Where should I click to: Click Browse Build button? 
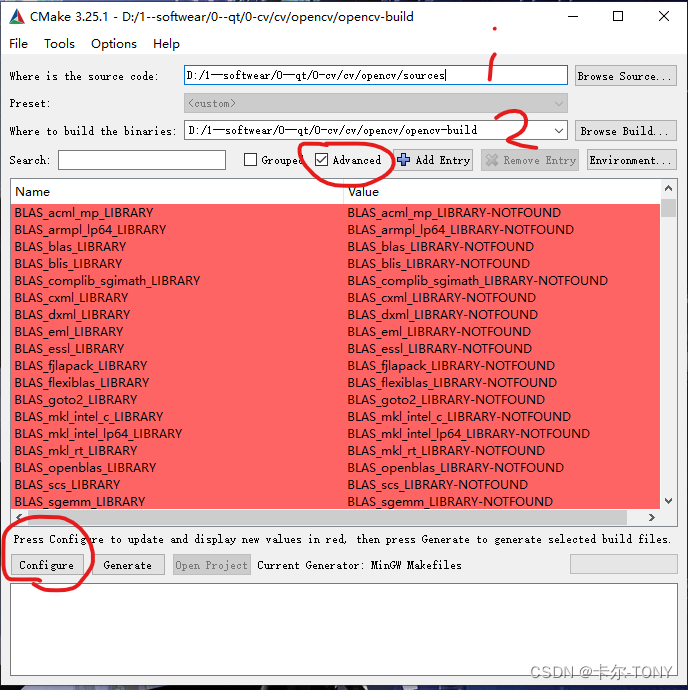point(625,131)
